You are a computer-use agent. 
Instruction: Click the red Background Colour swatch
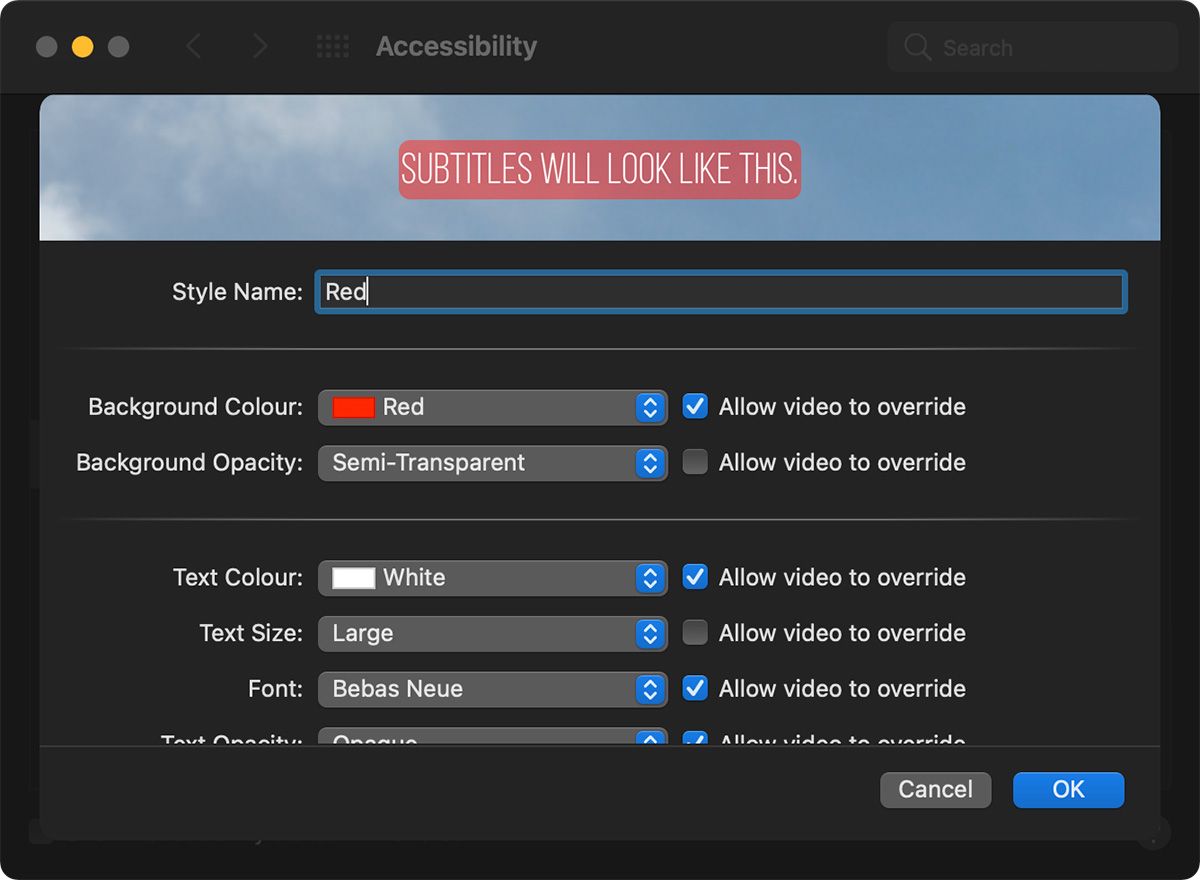353,407
